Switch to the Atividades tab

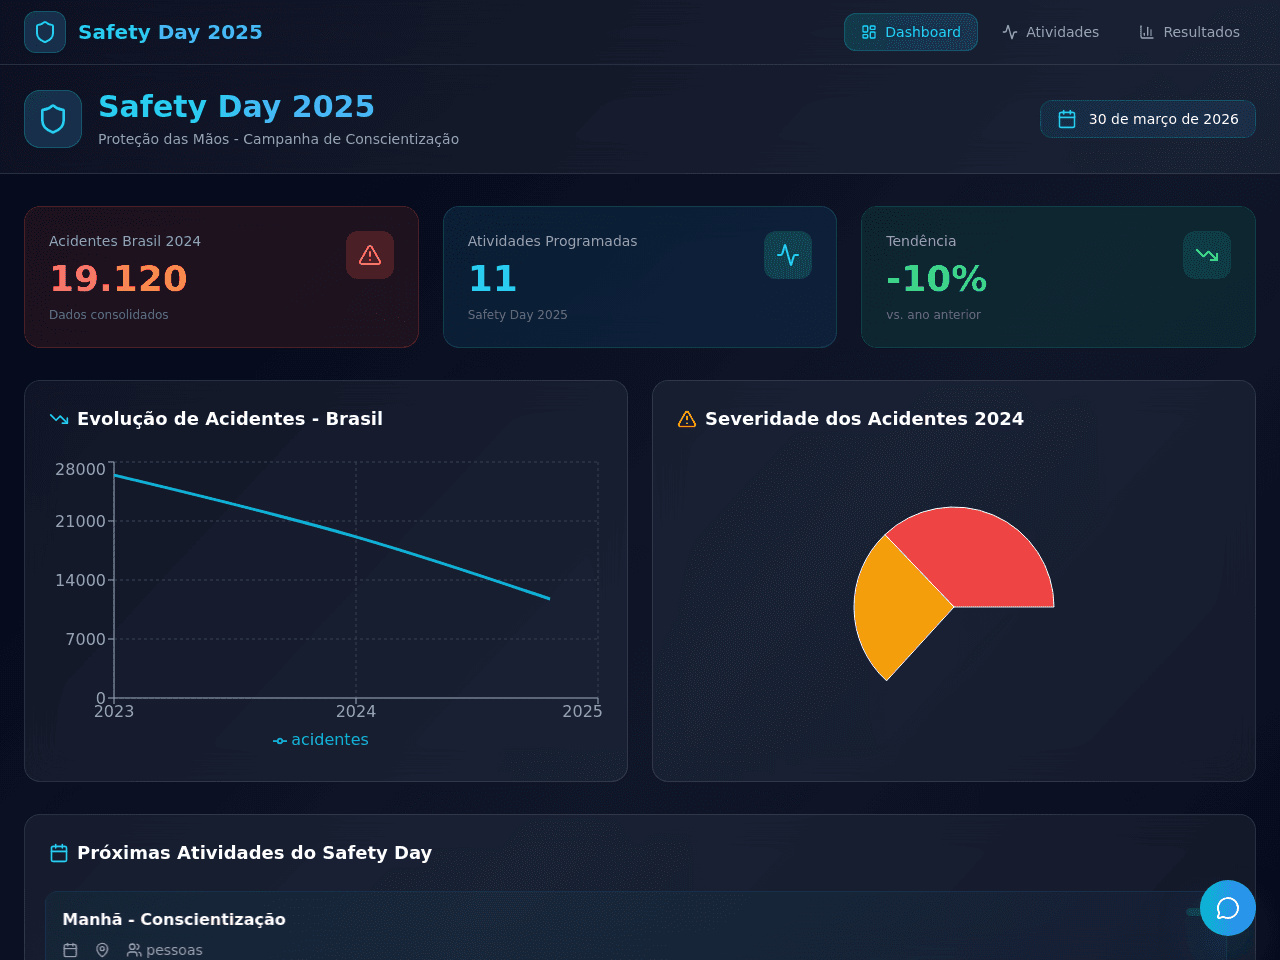click(x=1050, y=32)
